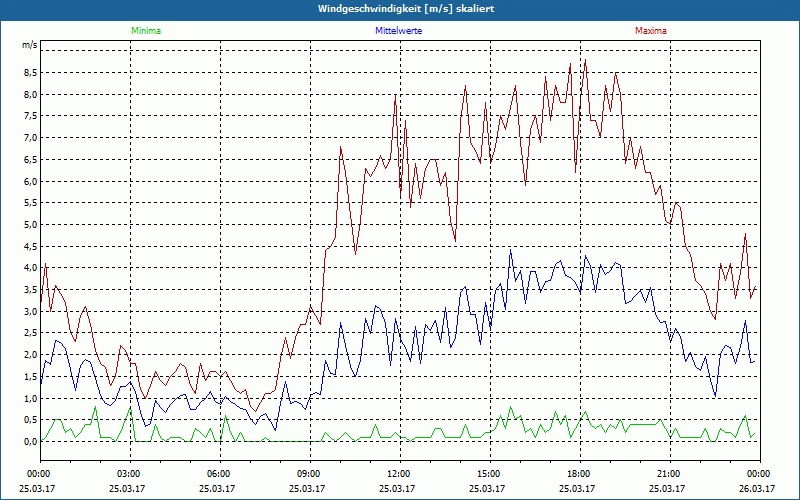Click the Minima legend label
Image resolution: width=800 pixels, height=500 pixels.
point(145,31)
